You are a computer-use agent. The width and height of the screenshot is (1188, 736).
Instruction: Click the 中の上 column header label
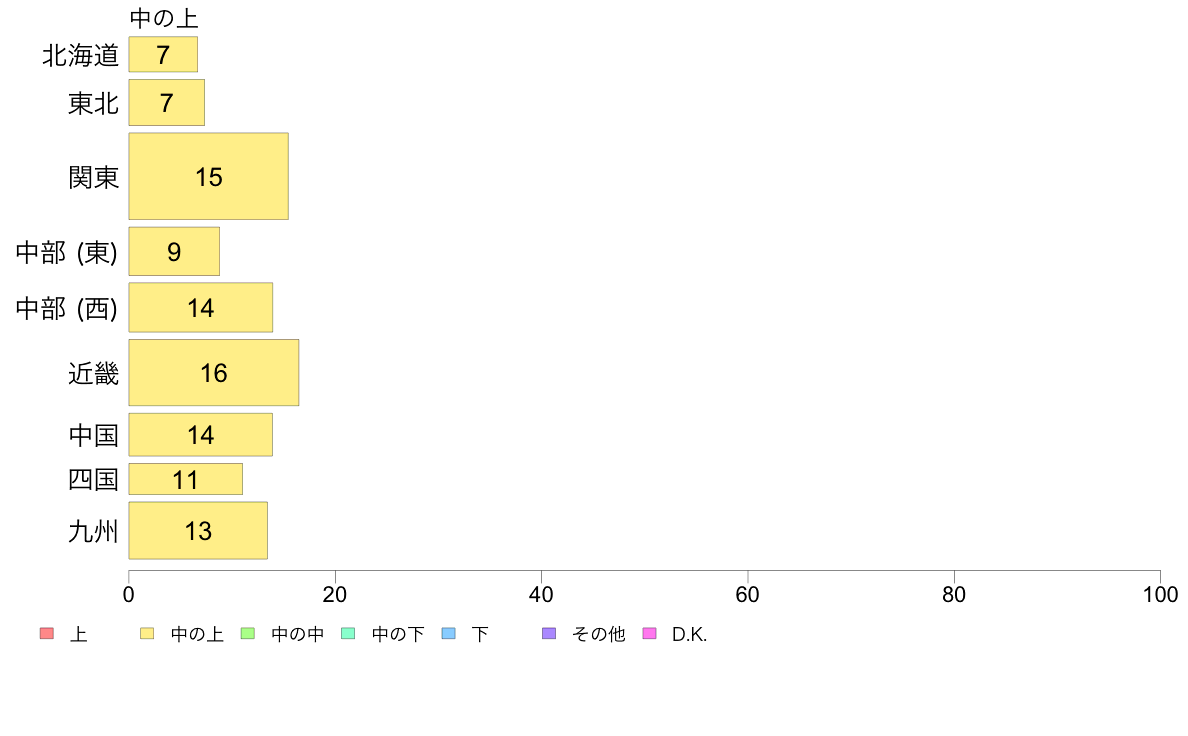tap(164, 18)
